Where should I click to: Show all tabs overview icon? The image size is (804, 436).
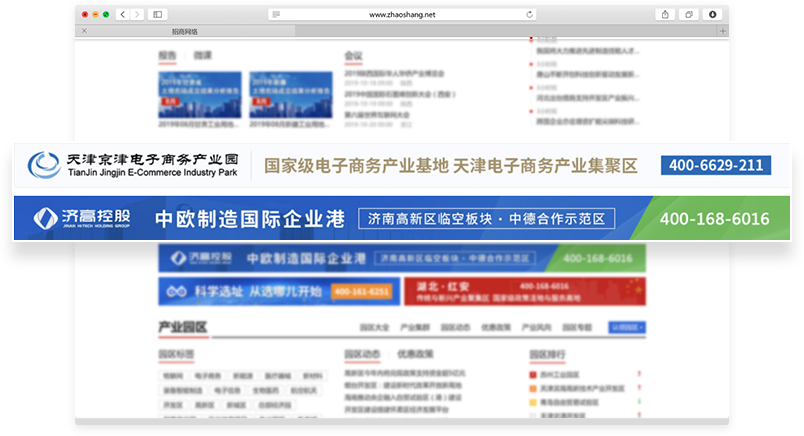pos(689,15)
